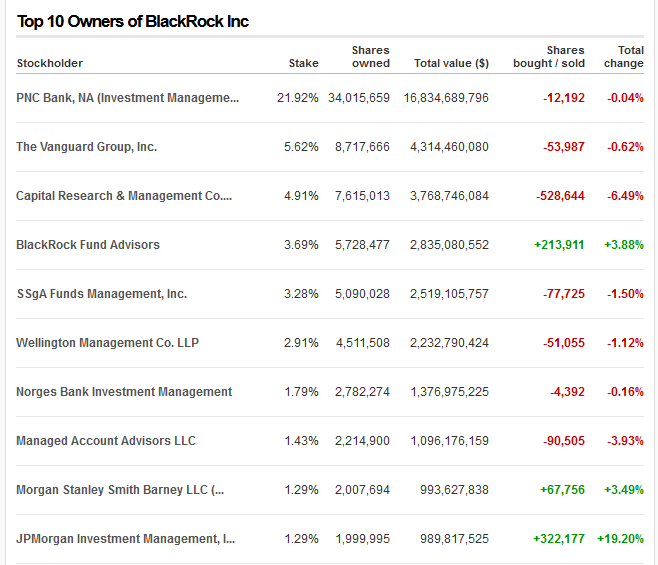Click BlackRock Fund Advisors stockholder name
This screenshot has width=658, height=565.
tap(88, 245)
